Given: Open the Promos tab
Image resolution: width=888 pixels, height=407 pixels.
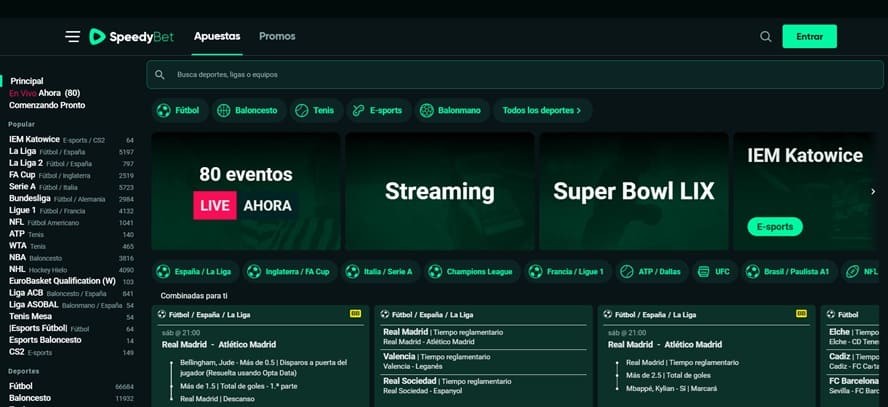Looking at the screenshot, I should tap(277, 36).
